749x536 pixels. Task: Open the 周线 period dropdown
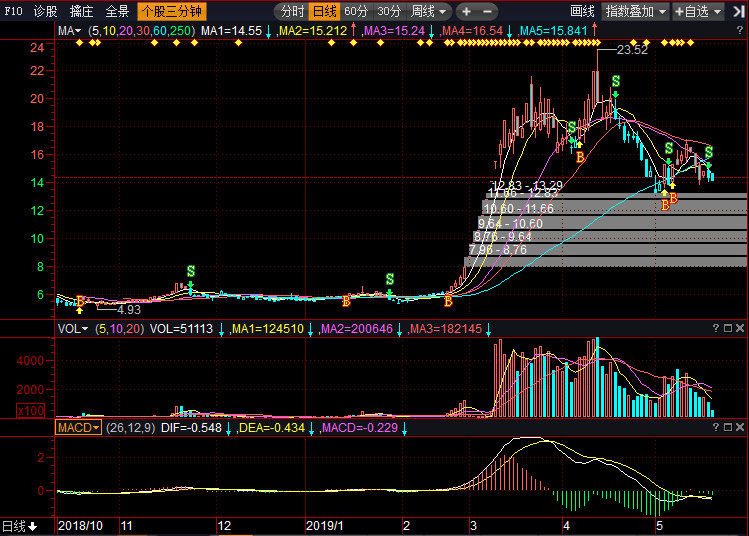429,11
